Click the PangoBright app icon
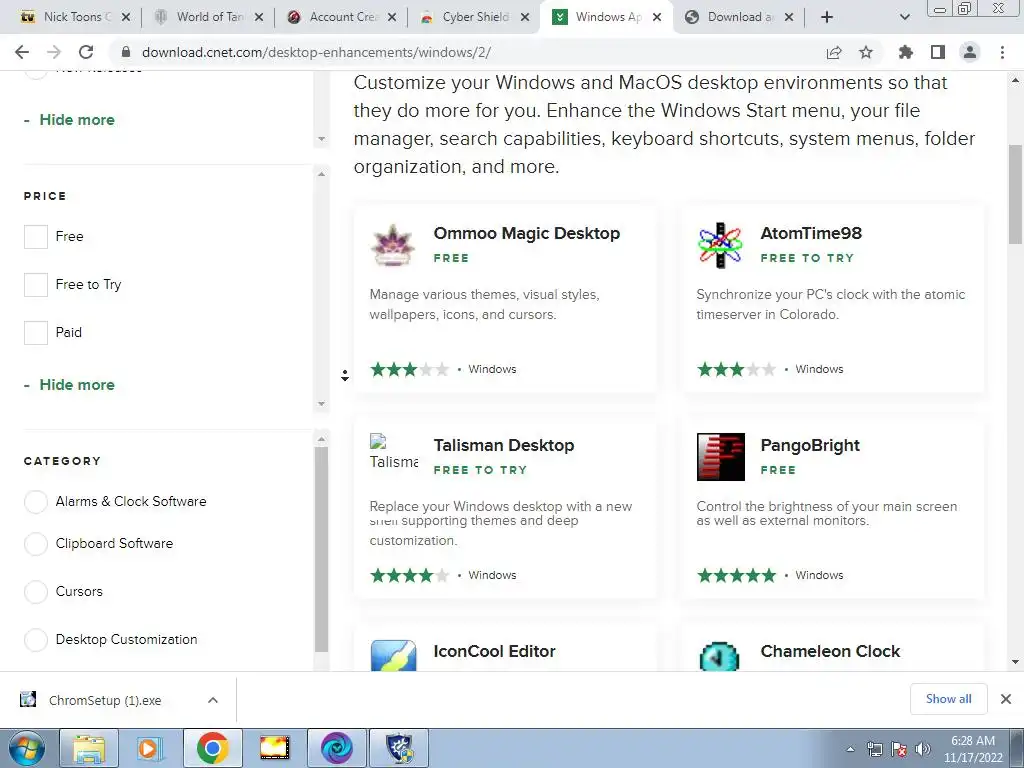Viewport: 1024px width, 768px height. [720, 456]
